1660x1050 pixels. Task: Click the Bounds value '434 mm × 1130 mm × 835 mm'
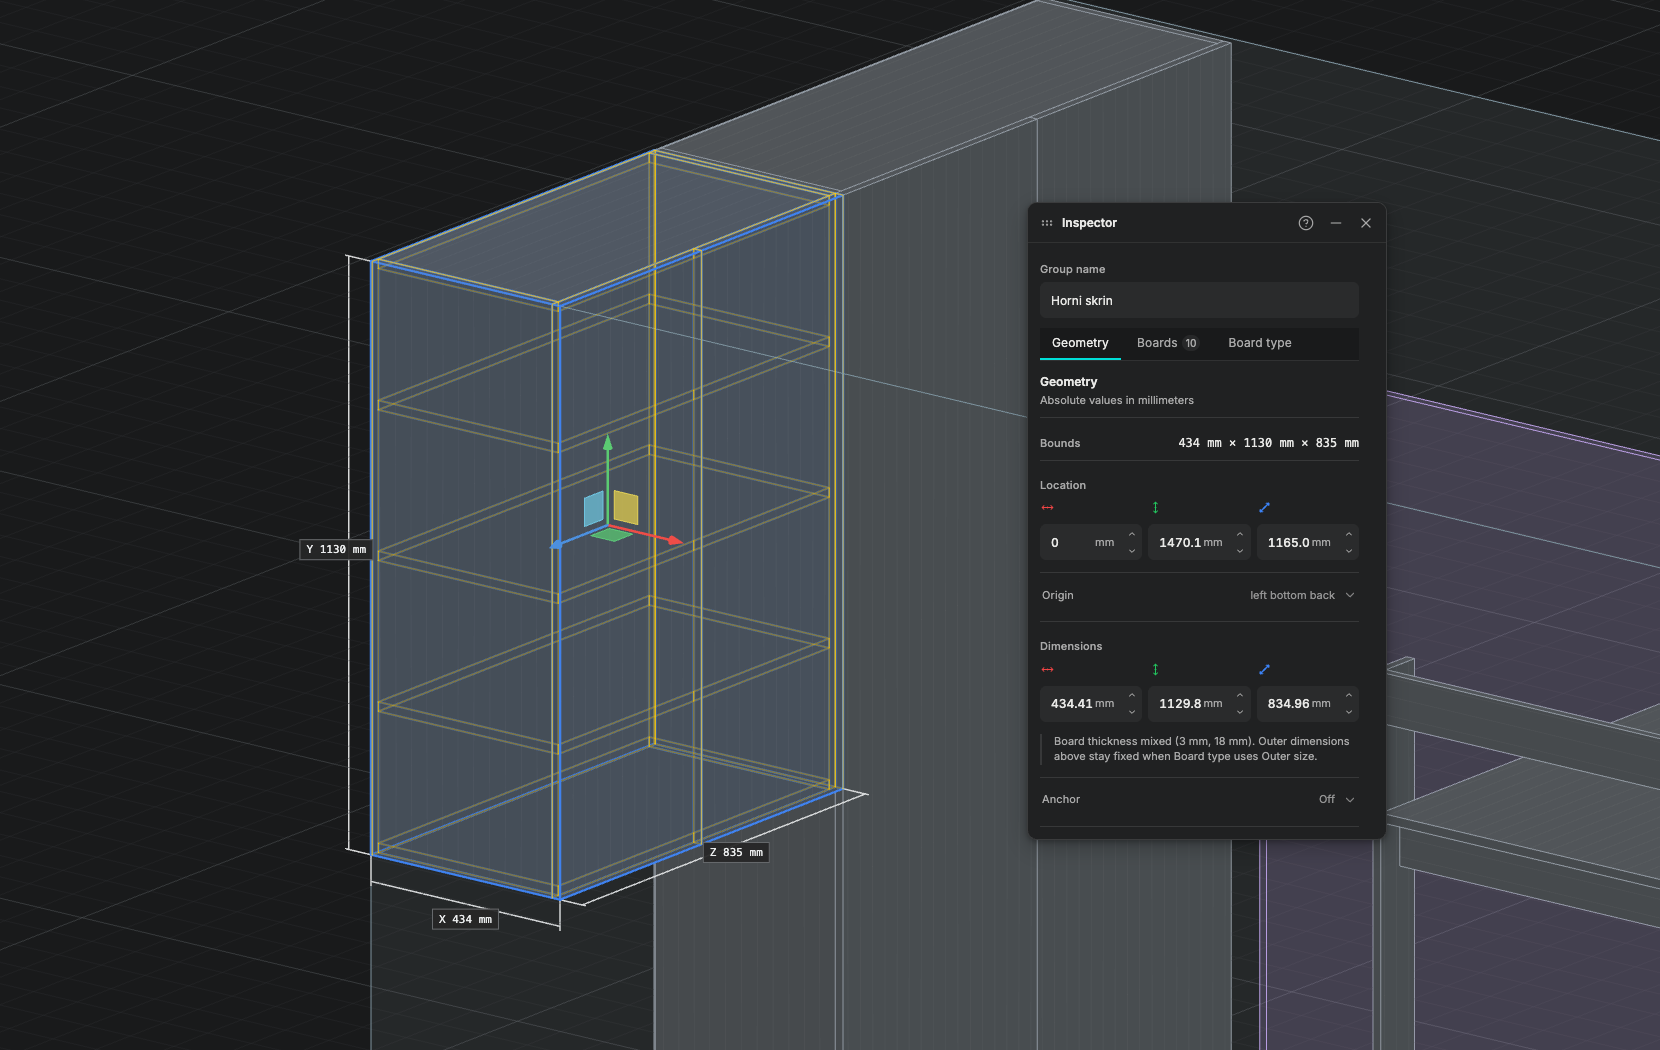pyautogui.click(x=1268, y=443)
